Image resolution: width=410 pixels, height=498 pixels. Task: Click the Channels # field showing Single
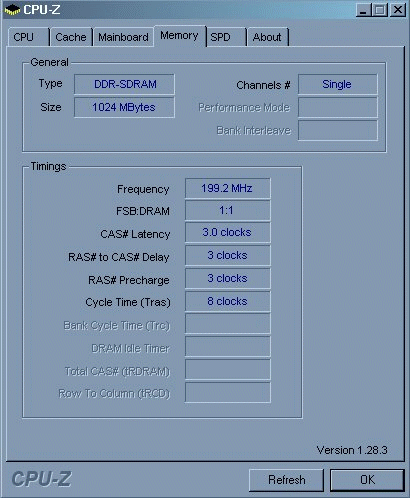pyautogui.click(x=338, y=84)
